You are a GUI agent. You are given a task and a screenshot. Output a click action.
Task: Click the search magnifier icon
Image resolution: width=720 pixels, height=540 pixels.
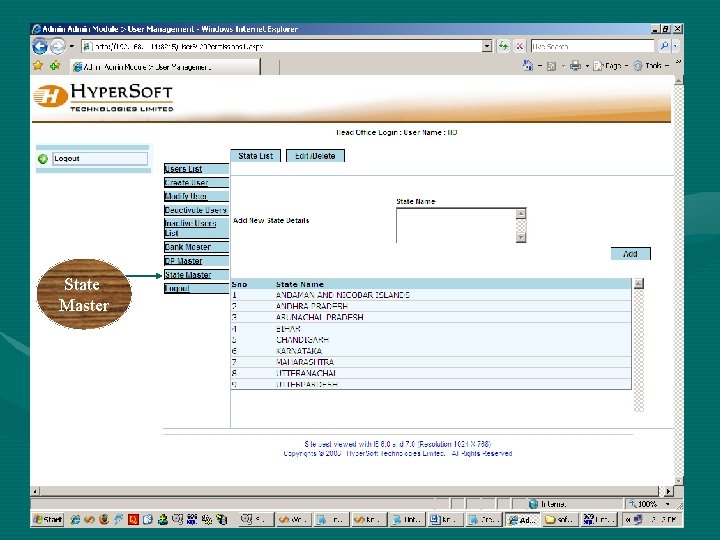(x=664, y=46)
